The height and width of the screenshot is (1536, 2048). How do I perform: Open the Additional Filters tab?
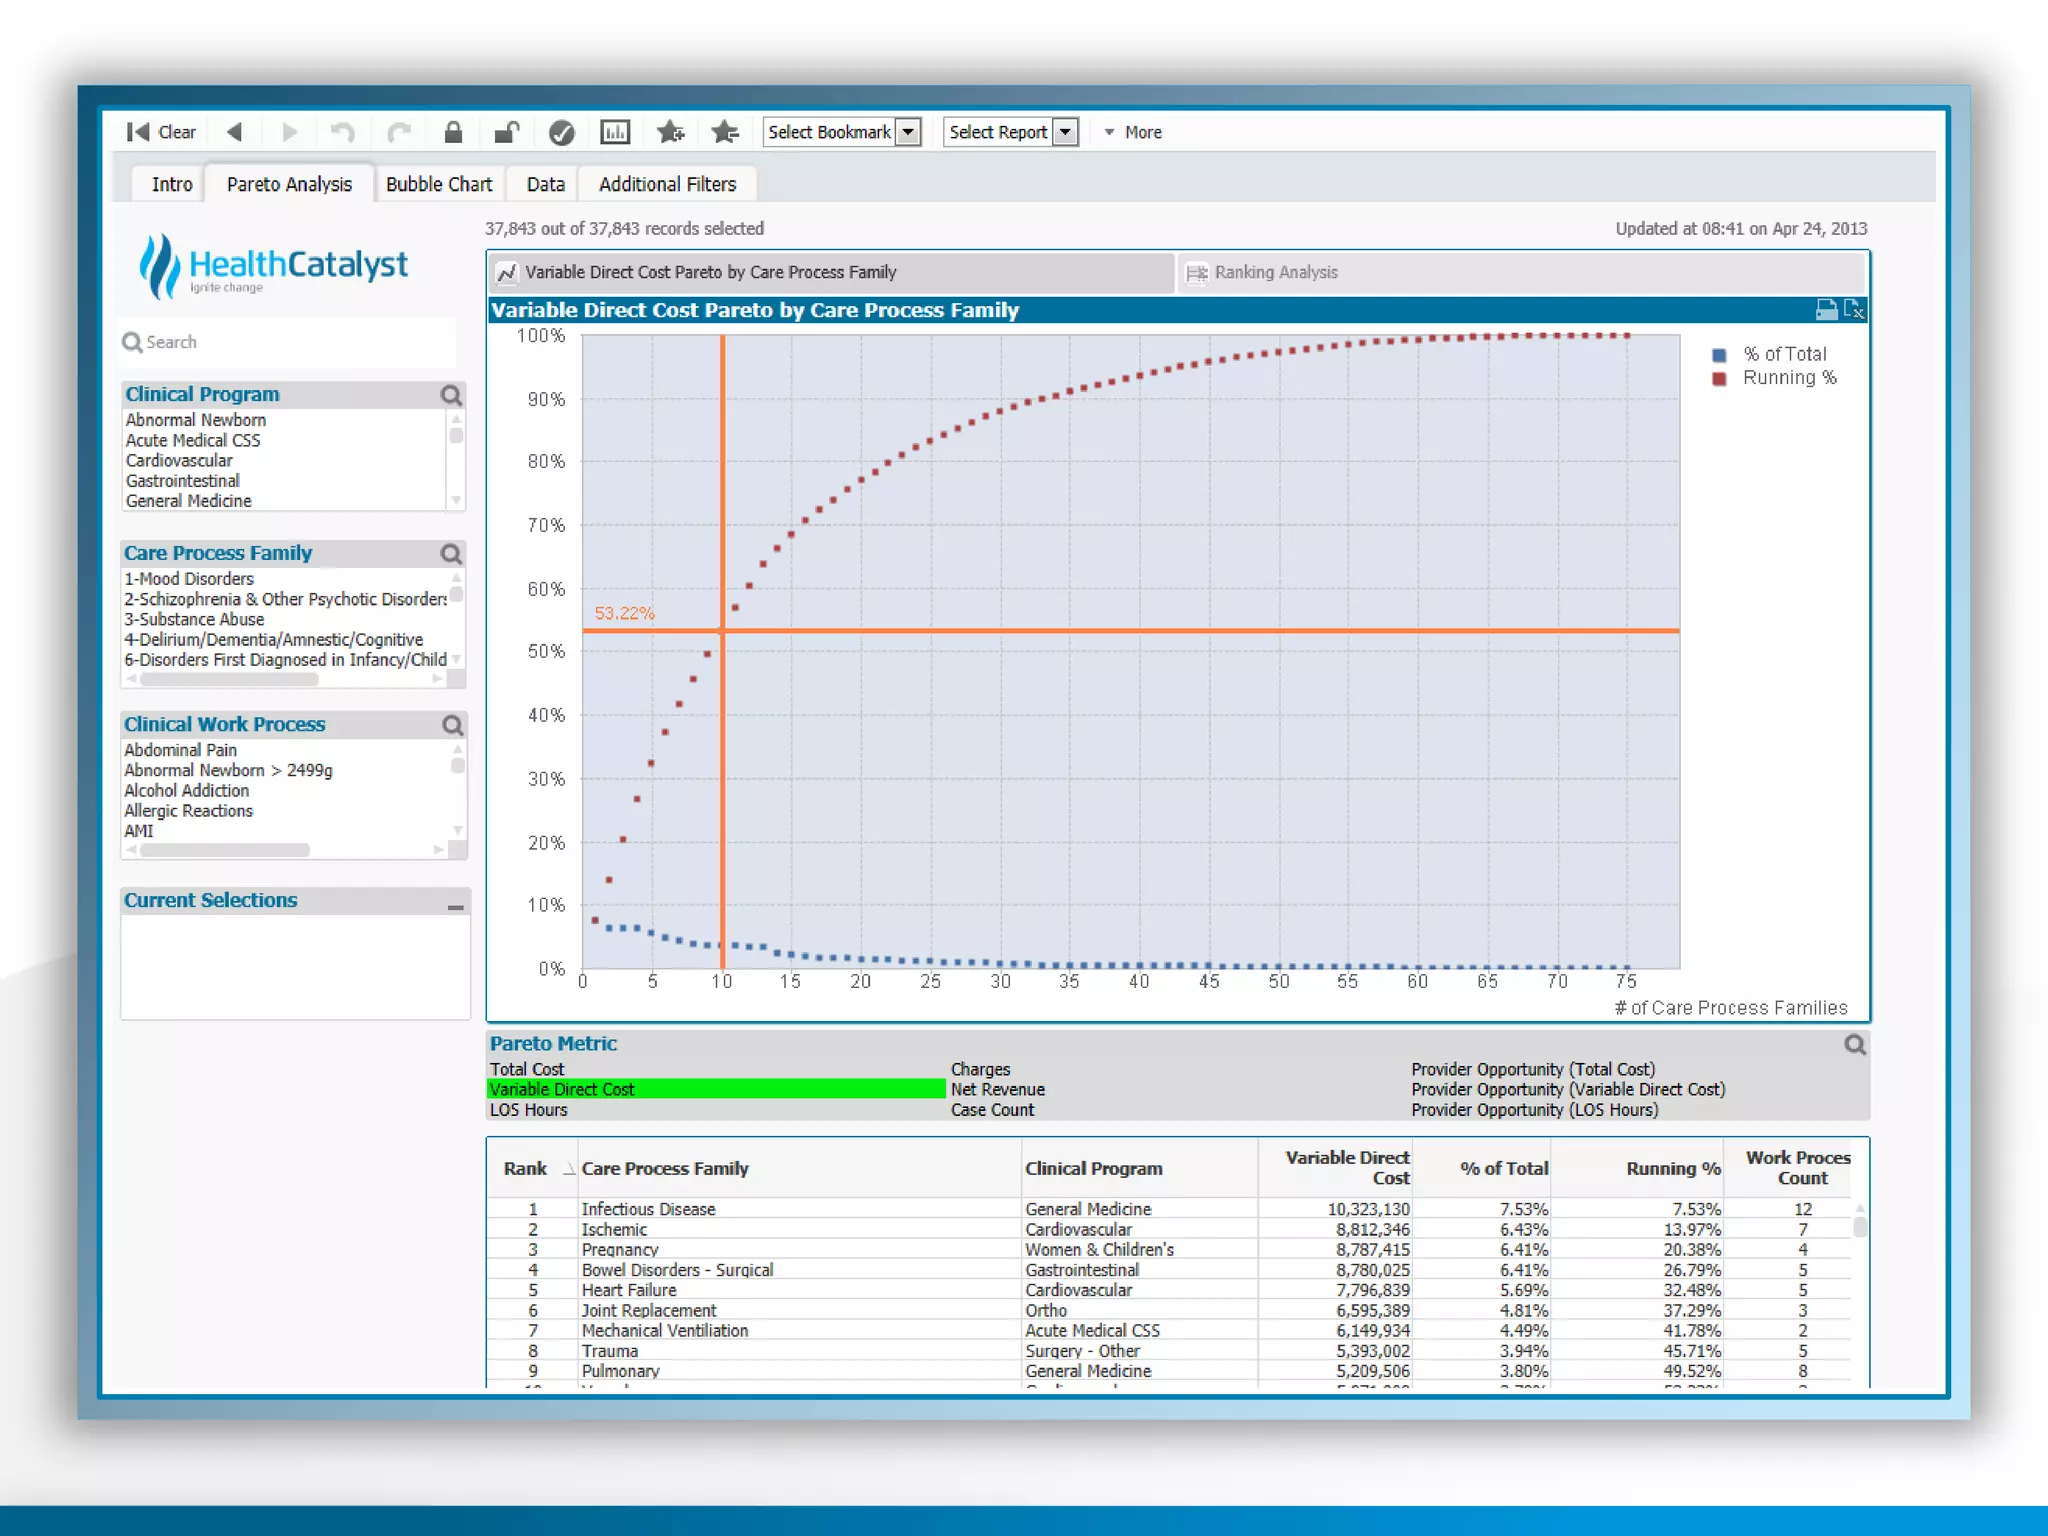(667, 184)
